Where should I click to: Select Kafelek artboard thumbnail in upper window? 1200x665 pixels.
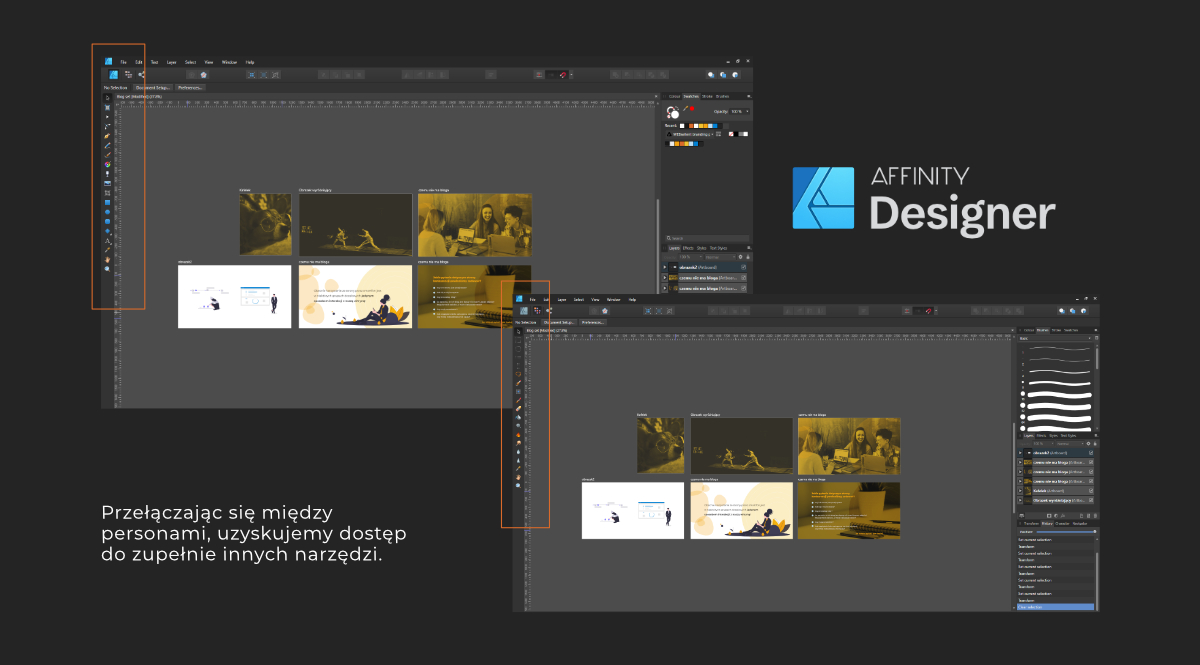point(266,224)
